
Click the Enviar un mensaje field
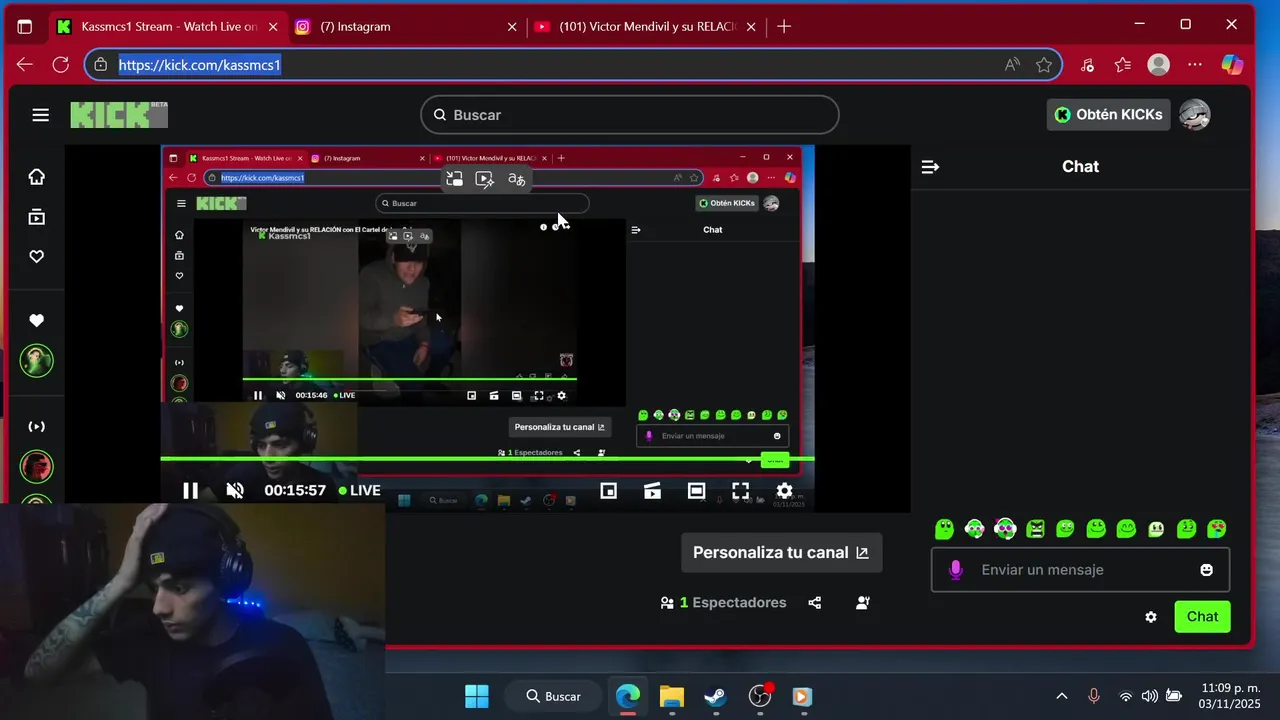[x=1080, y=570]
